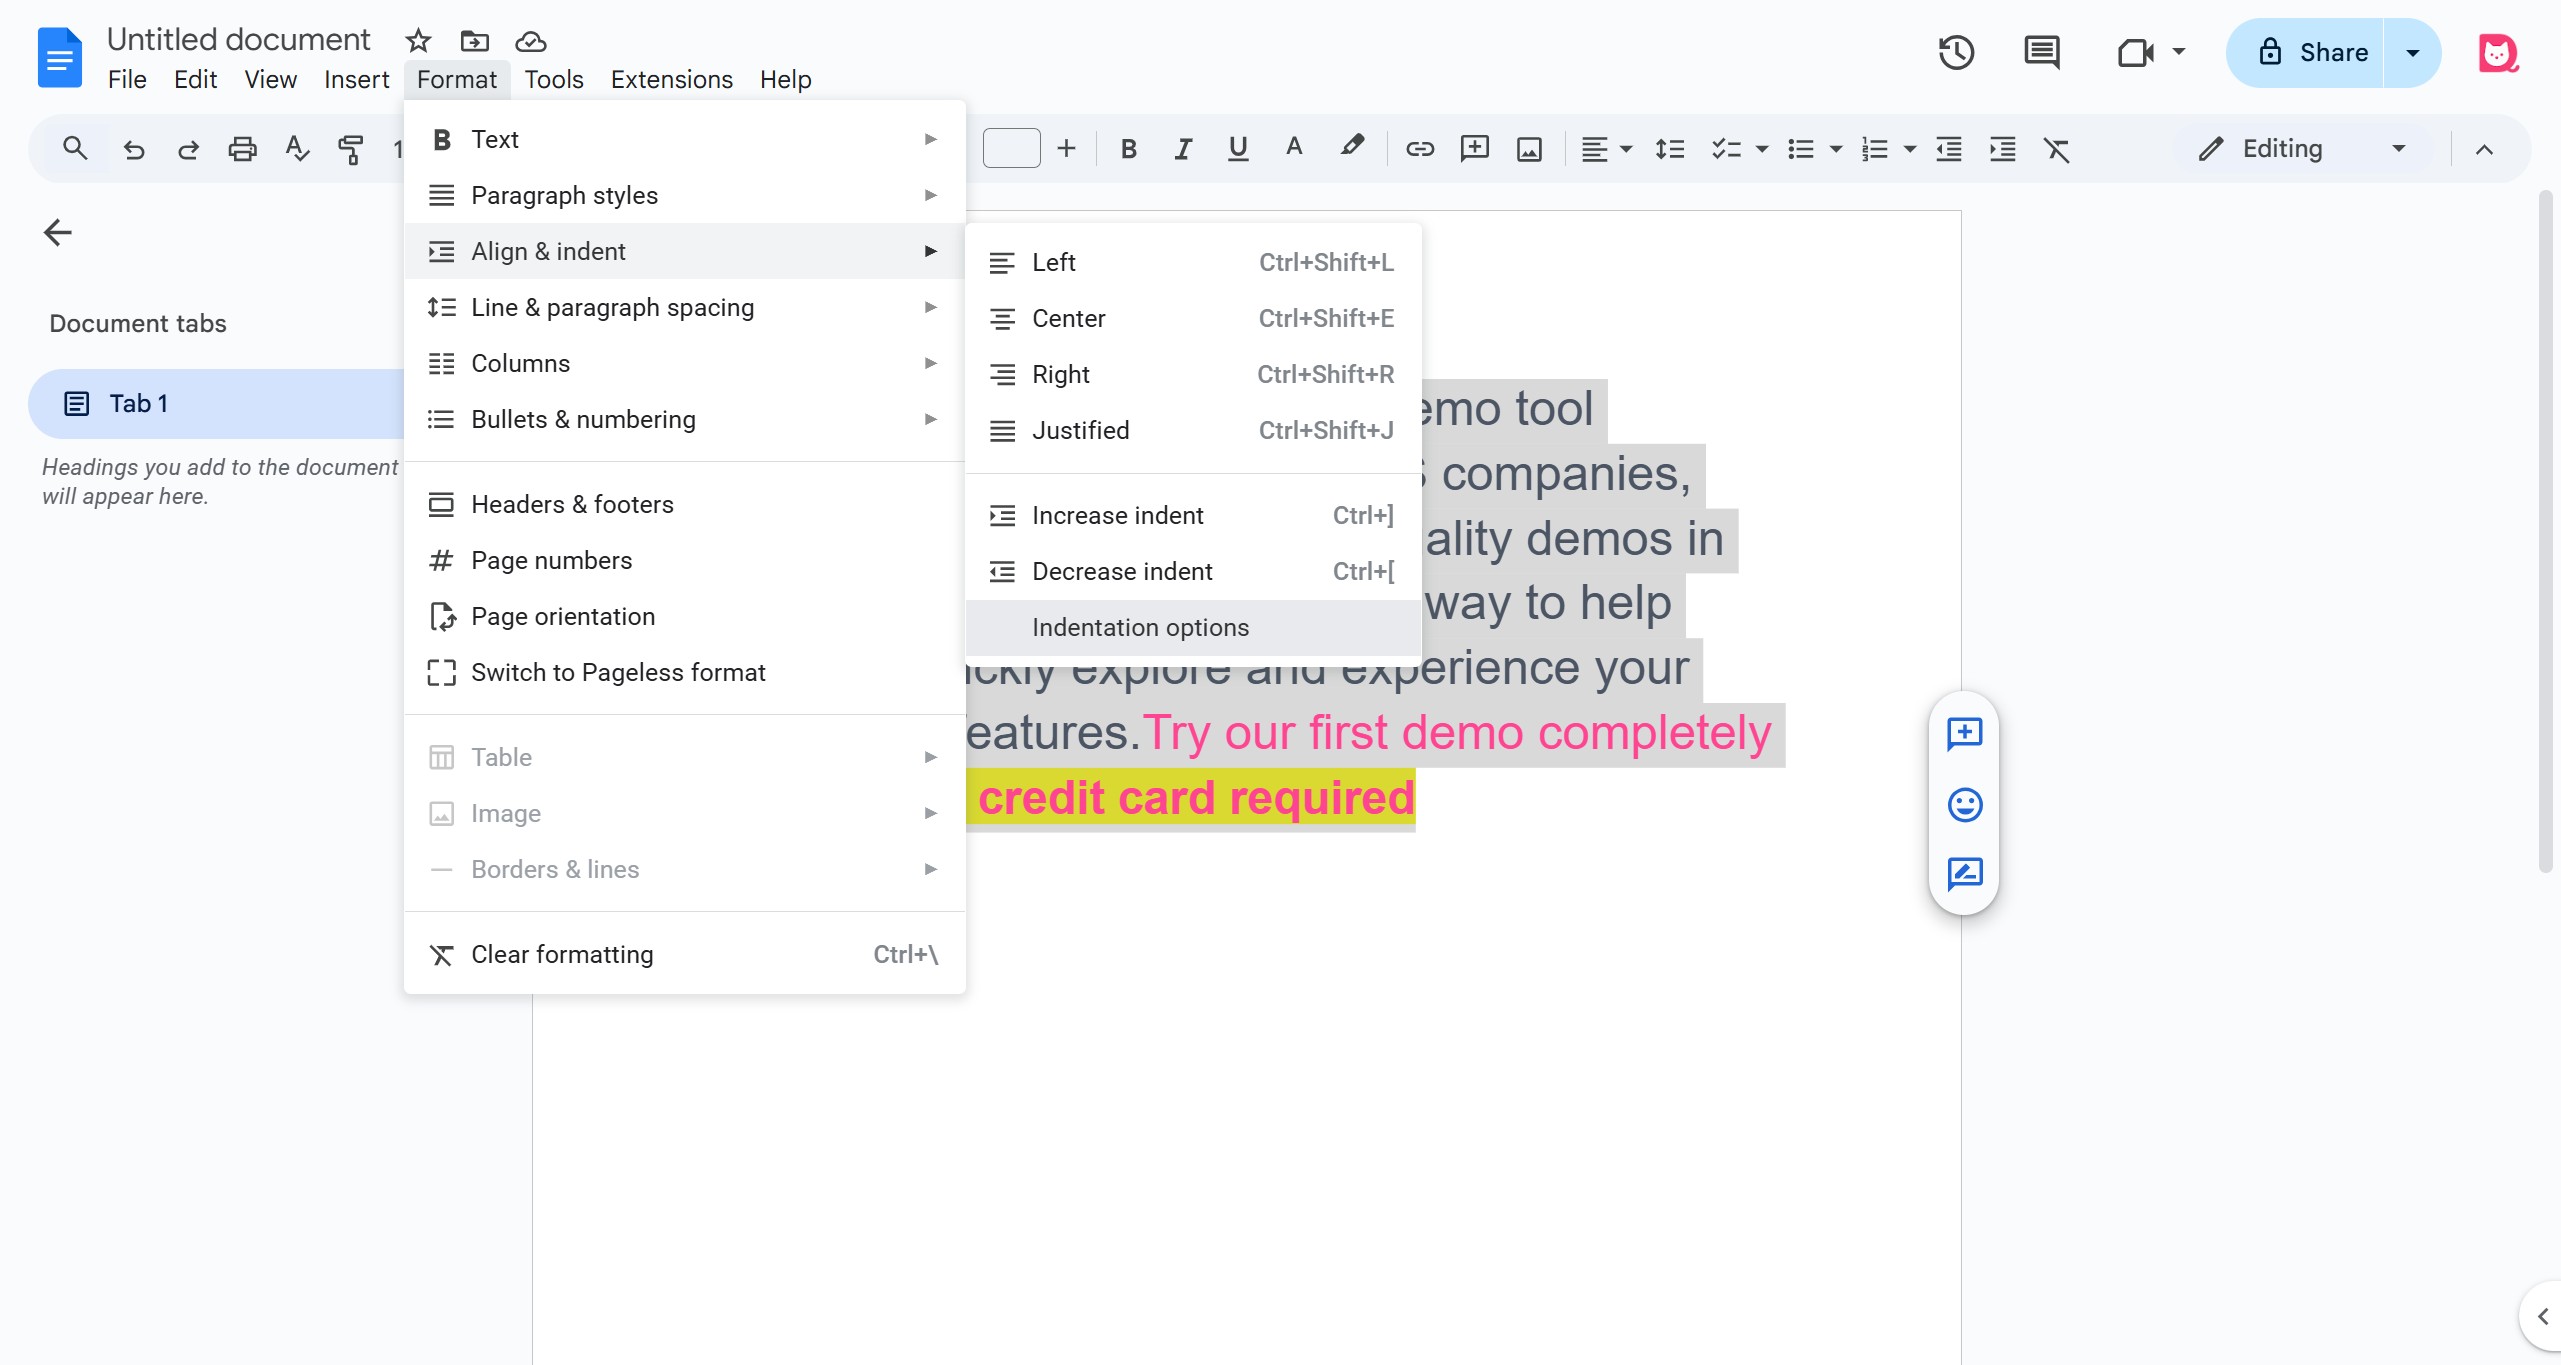The image size is (2561, 1365).
Task: Expand Paragraph styles submenu
Action: tap(684, 195)
